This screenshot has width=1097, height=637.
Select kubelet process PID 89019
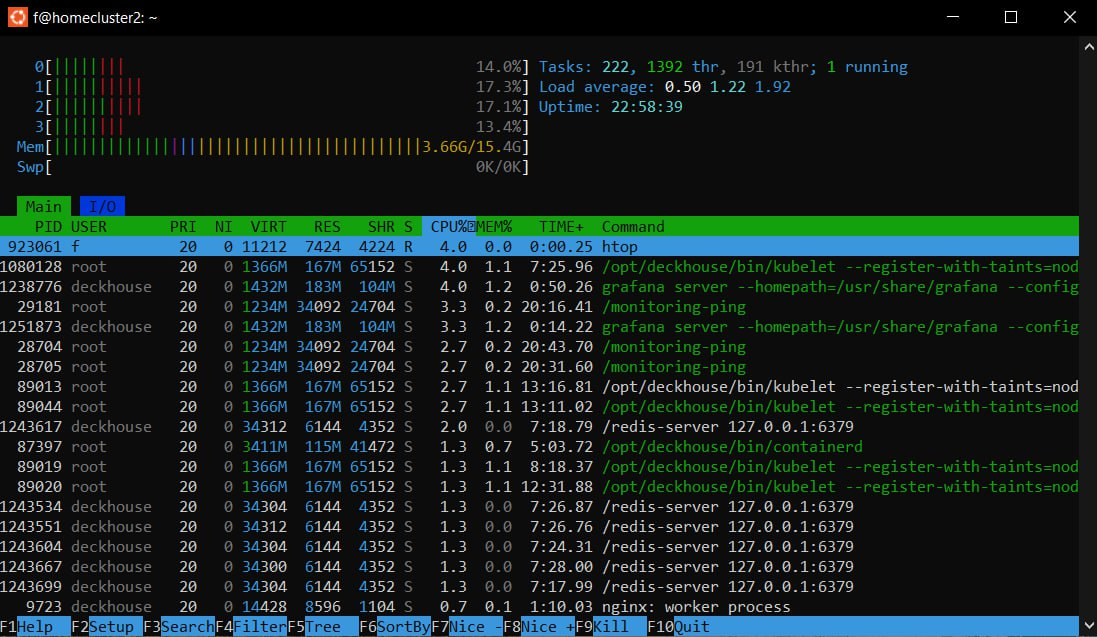point(539,467)
